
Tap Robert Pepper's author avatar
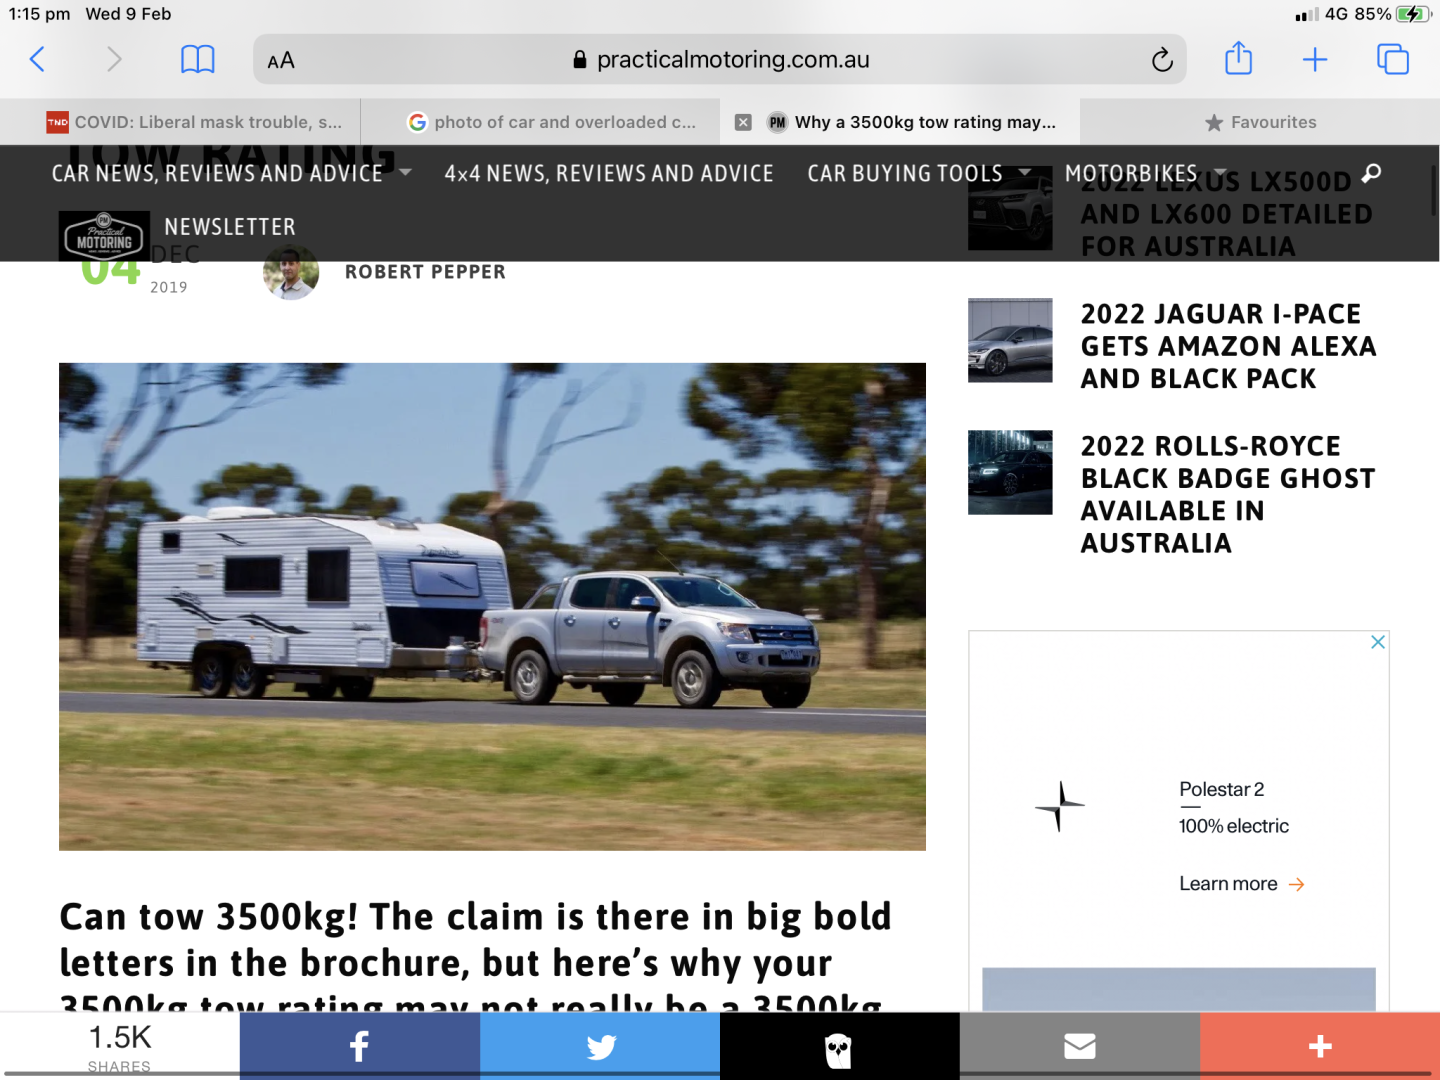291,273
